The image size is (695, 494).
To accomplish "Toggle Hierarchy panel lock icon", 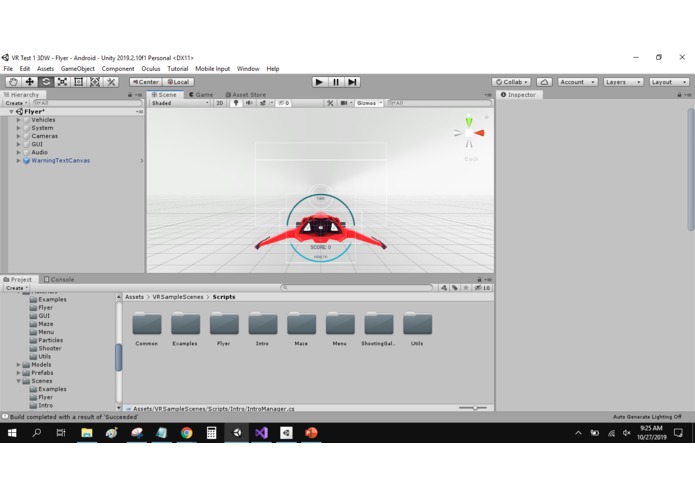I will (130, 95).
